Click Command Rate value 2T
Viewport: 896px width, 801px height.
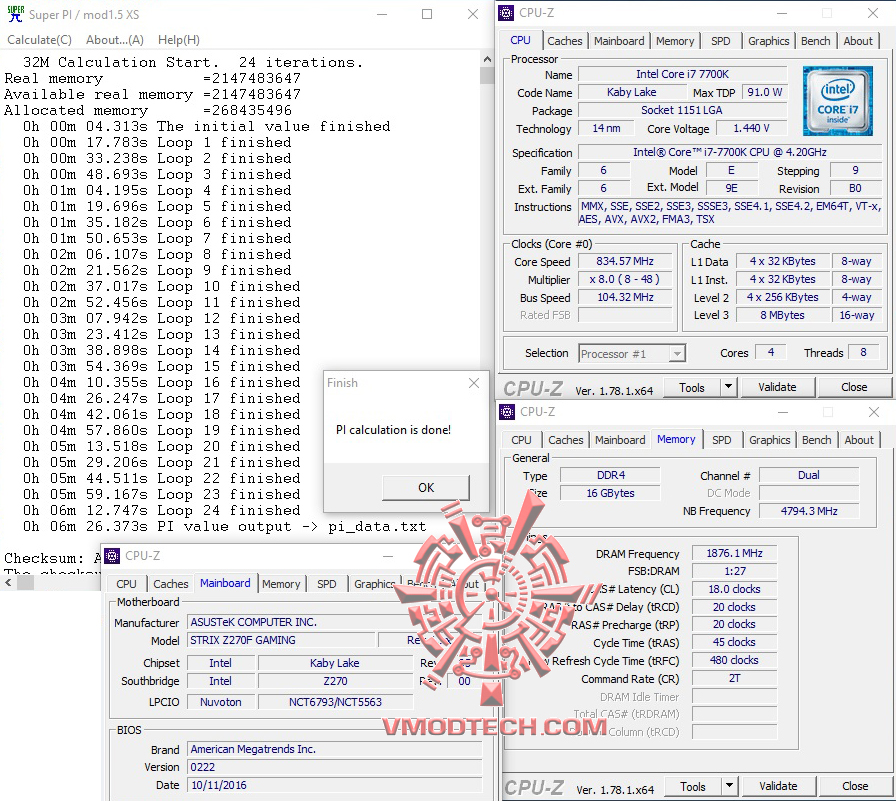tap(734, 679)
